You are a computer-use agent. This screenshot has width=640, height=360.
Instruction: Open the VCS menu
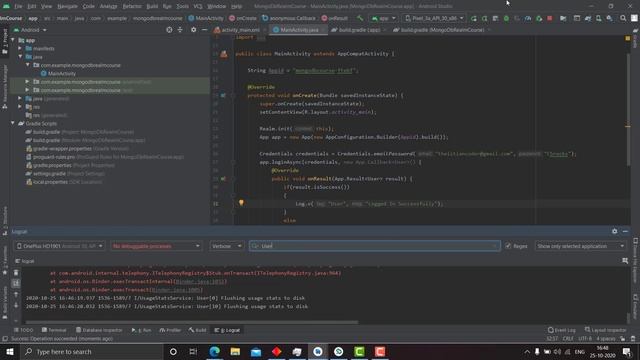[x=198, y=6]
